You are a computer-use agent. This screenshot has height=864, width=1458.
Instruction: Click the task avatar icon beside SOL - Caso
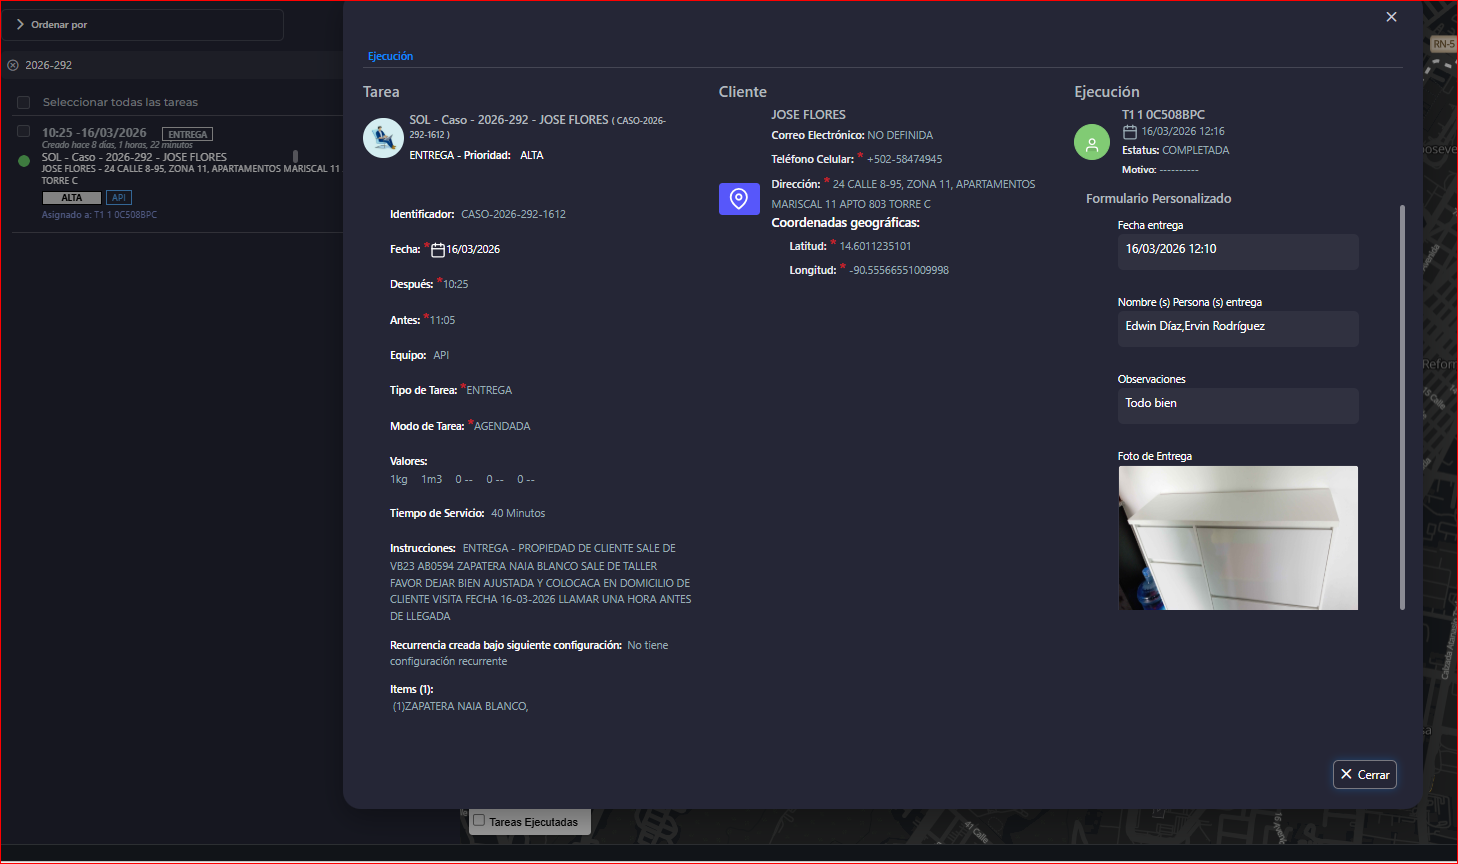pos(383,138)
